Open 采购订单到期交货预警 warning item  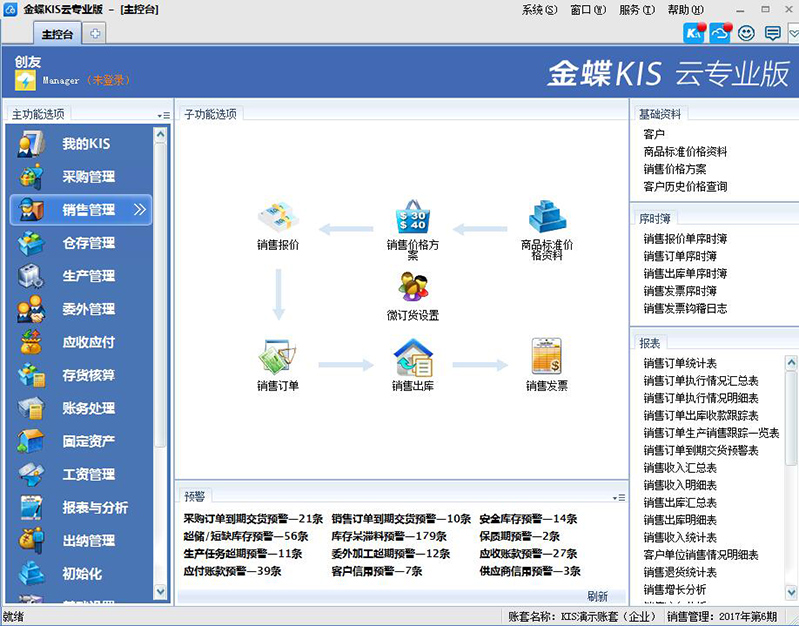[x=253, y=519]
